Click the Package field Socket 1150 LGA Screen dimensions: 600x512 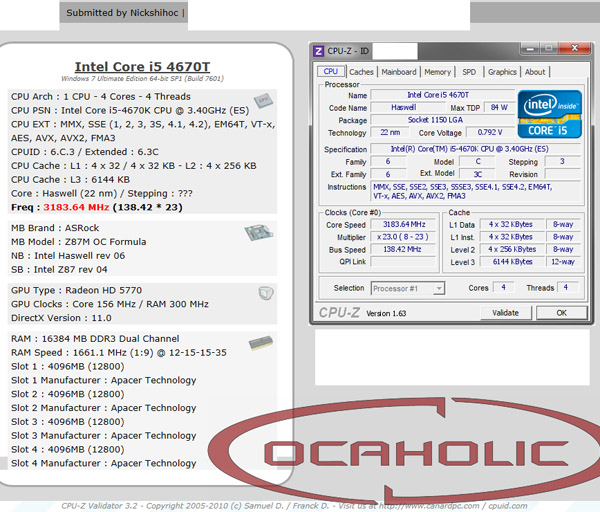(443, 120)
